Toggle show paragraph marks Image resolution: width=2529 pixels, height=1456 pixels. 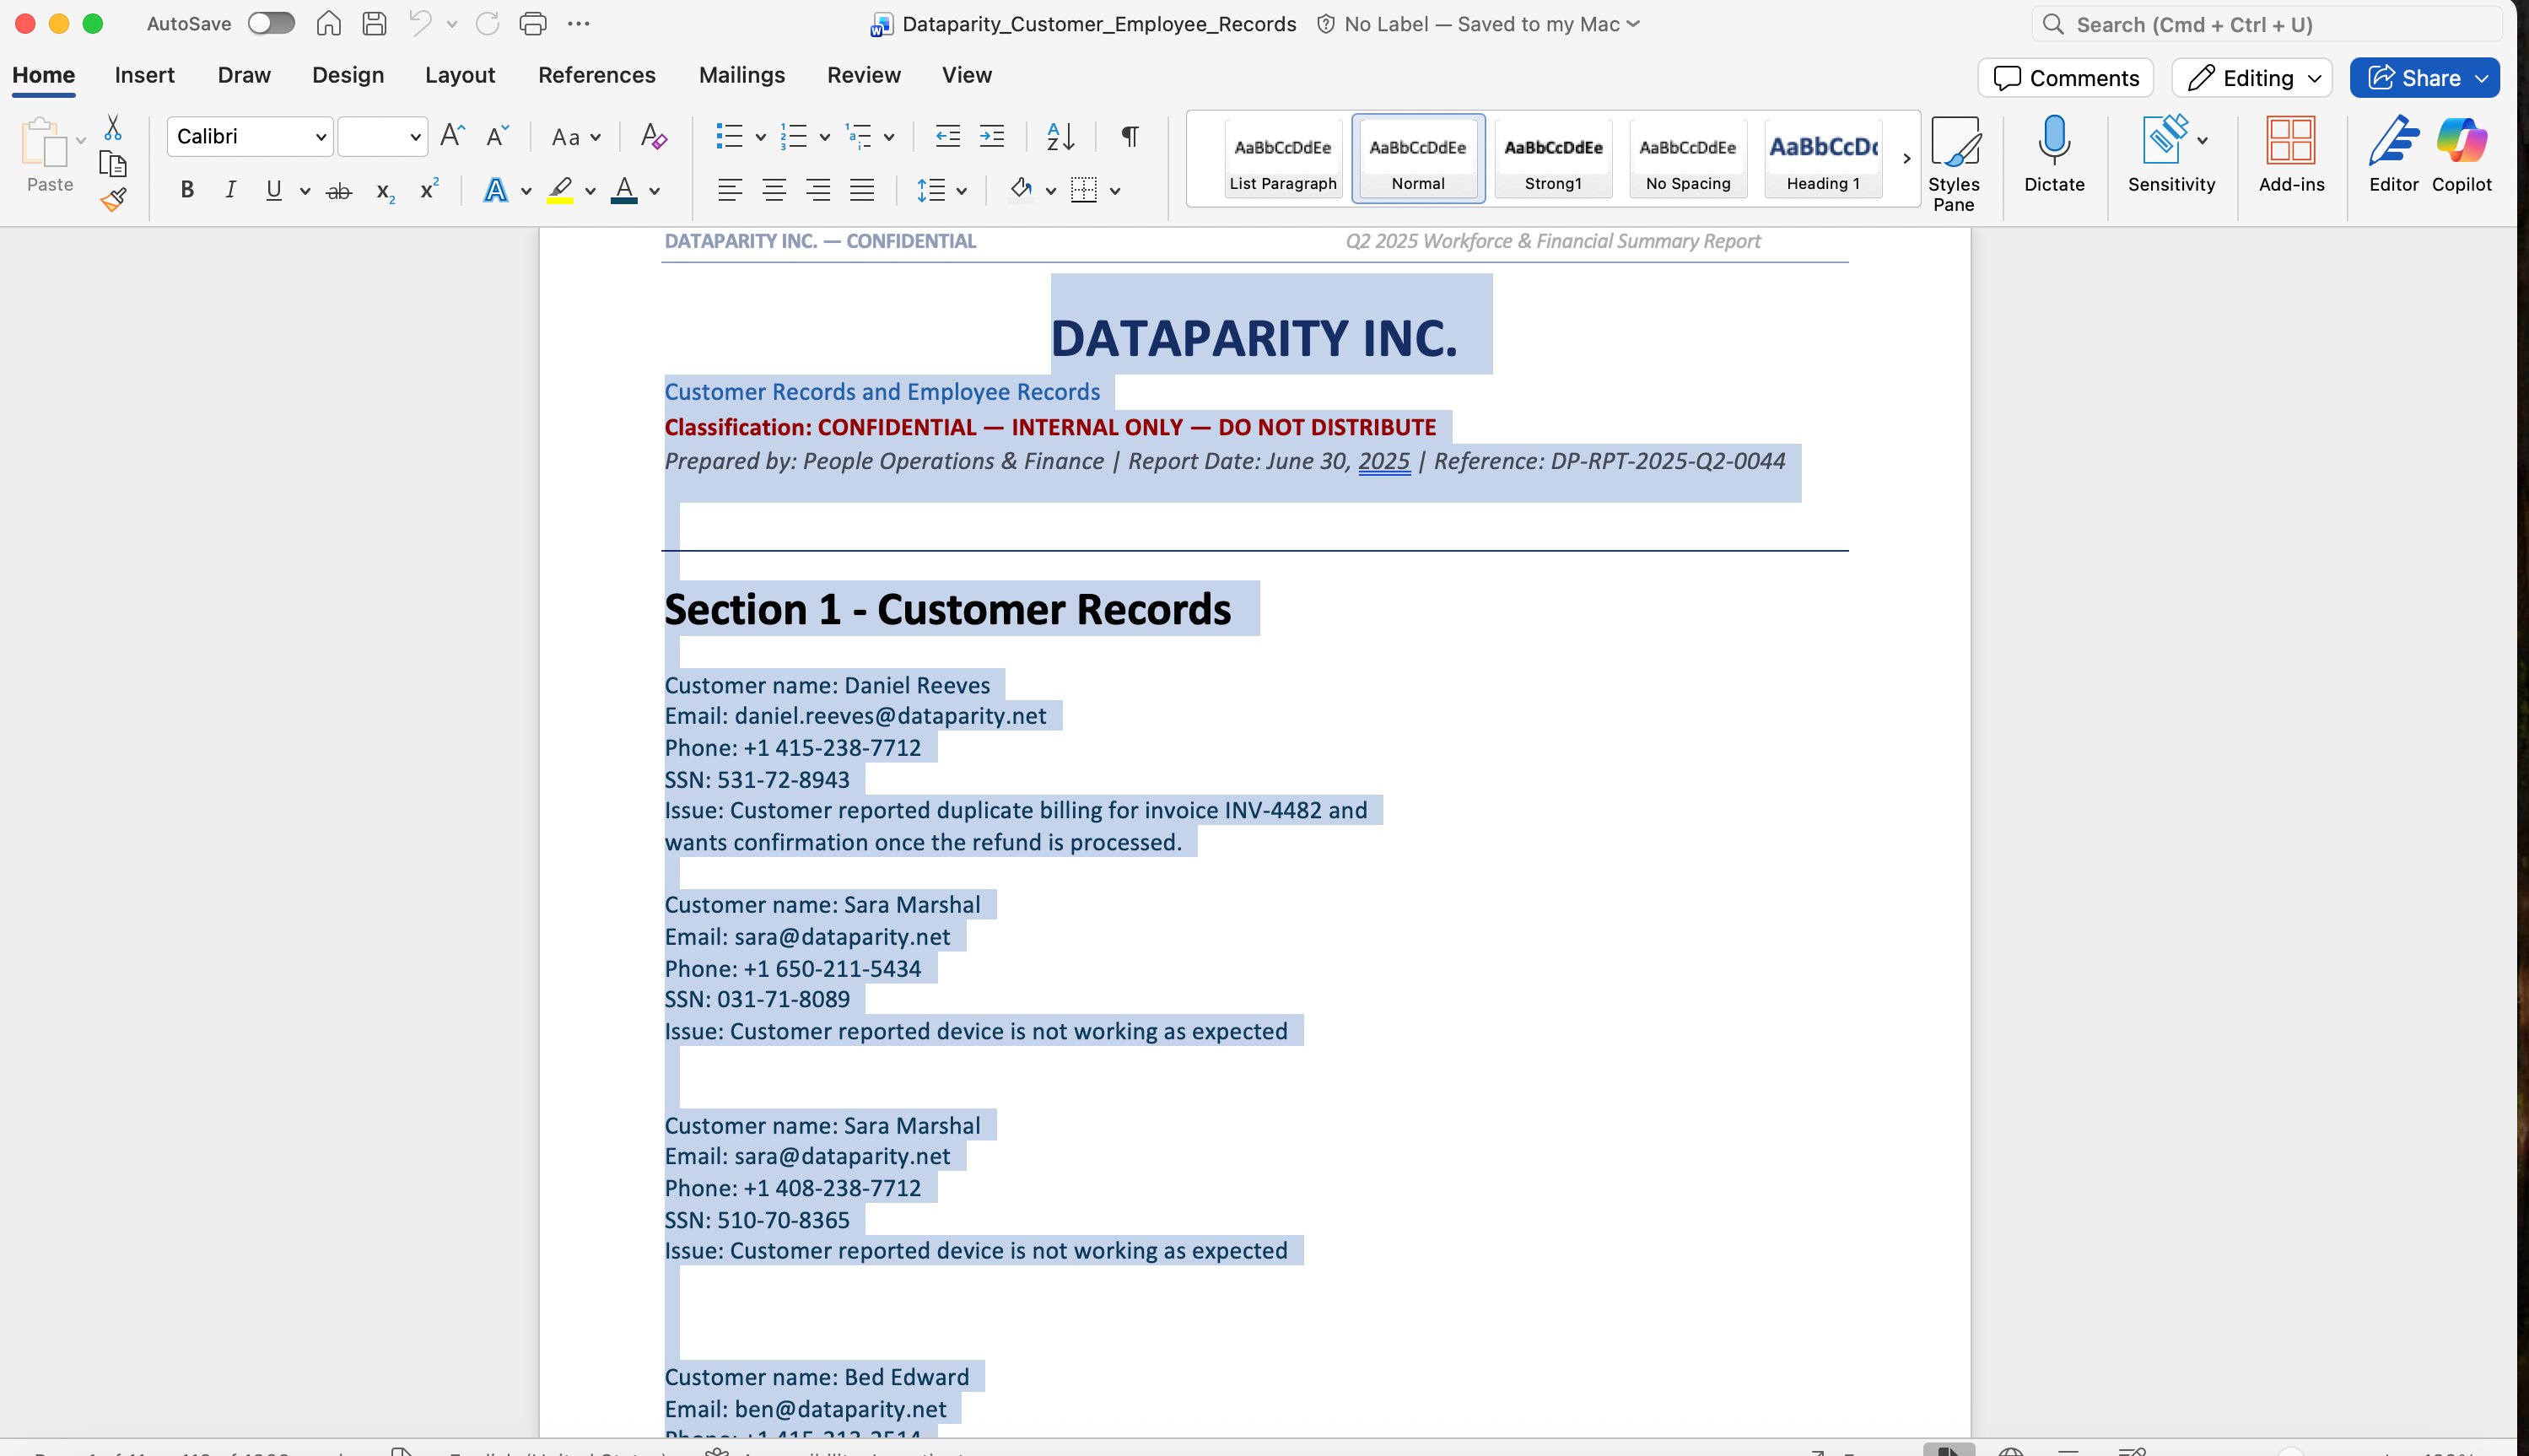1129,136
